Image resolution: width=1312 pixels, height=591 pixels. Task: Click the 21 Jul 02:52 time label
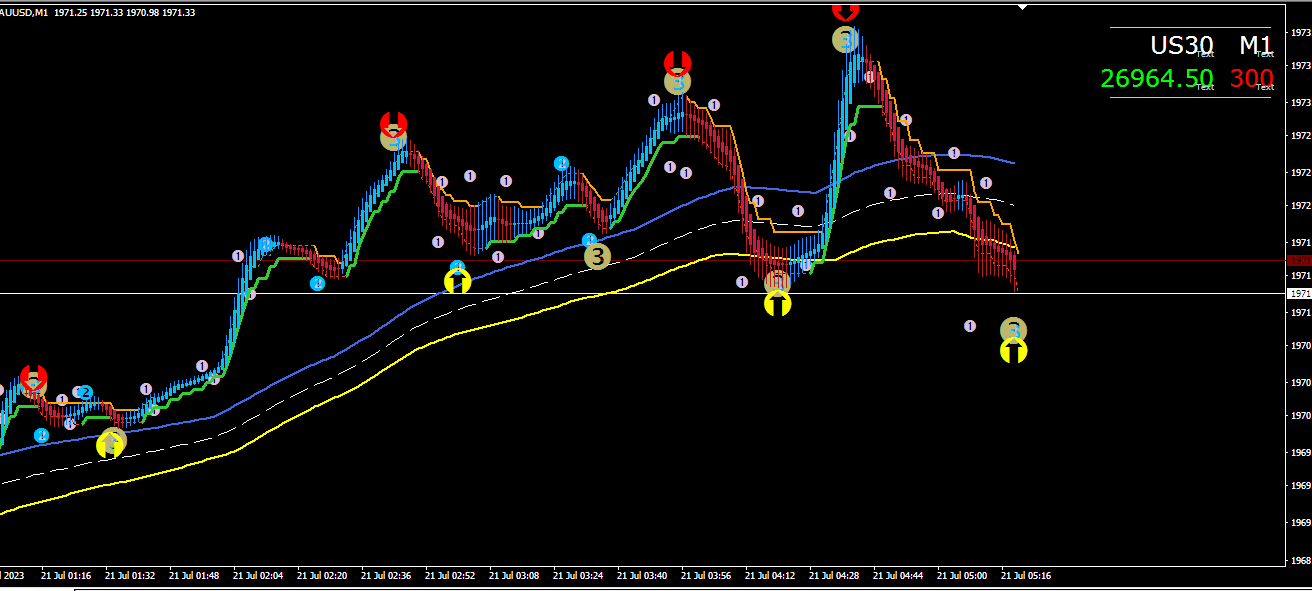coord(450,576)
